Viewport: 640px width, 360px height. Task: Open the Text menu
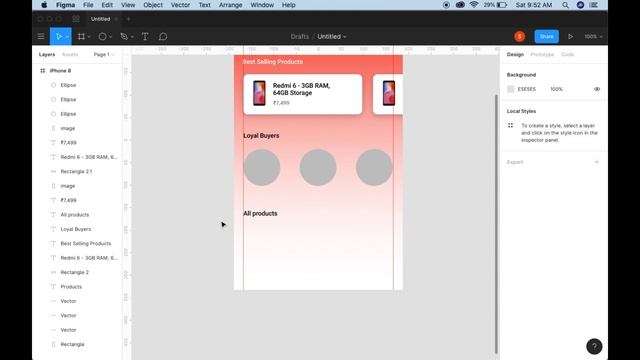(x=204, y=5)
